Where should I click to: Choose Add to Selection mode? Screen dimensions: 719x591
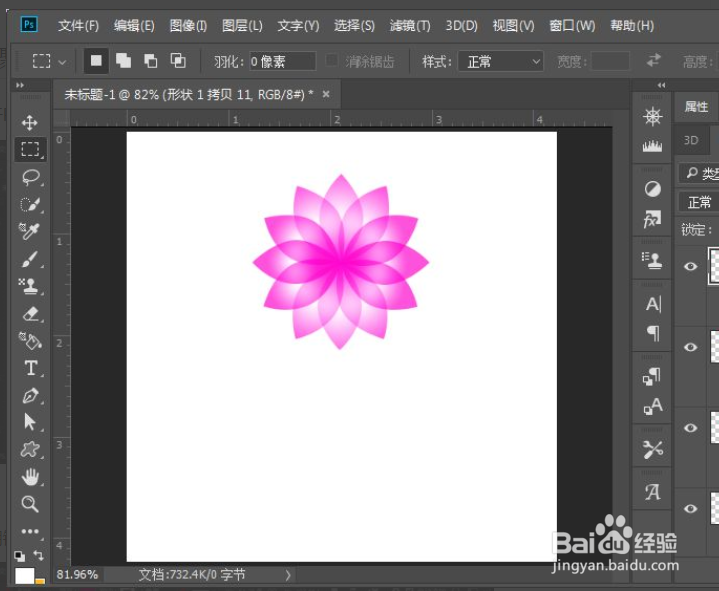(123, 61)
